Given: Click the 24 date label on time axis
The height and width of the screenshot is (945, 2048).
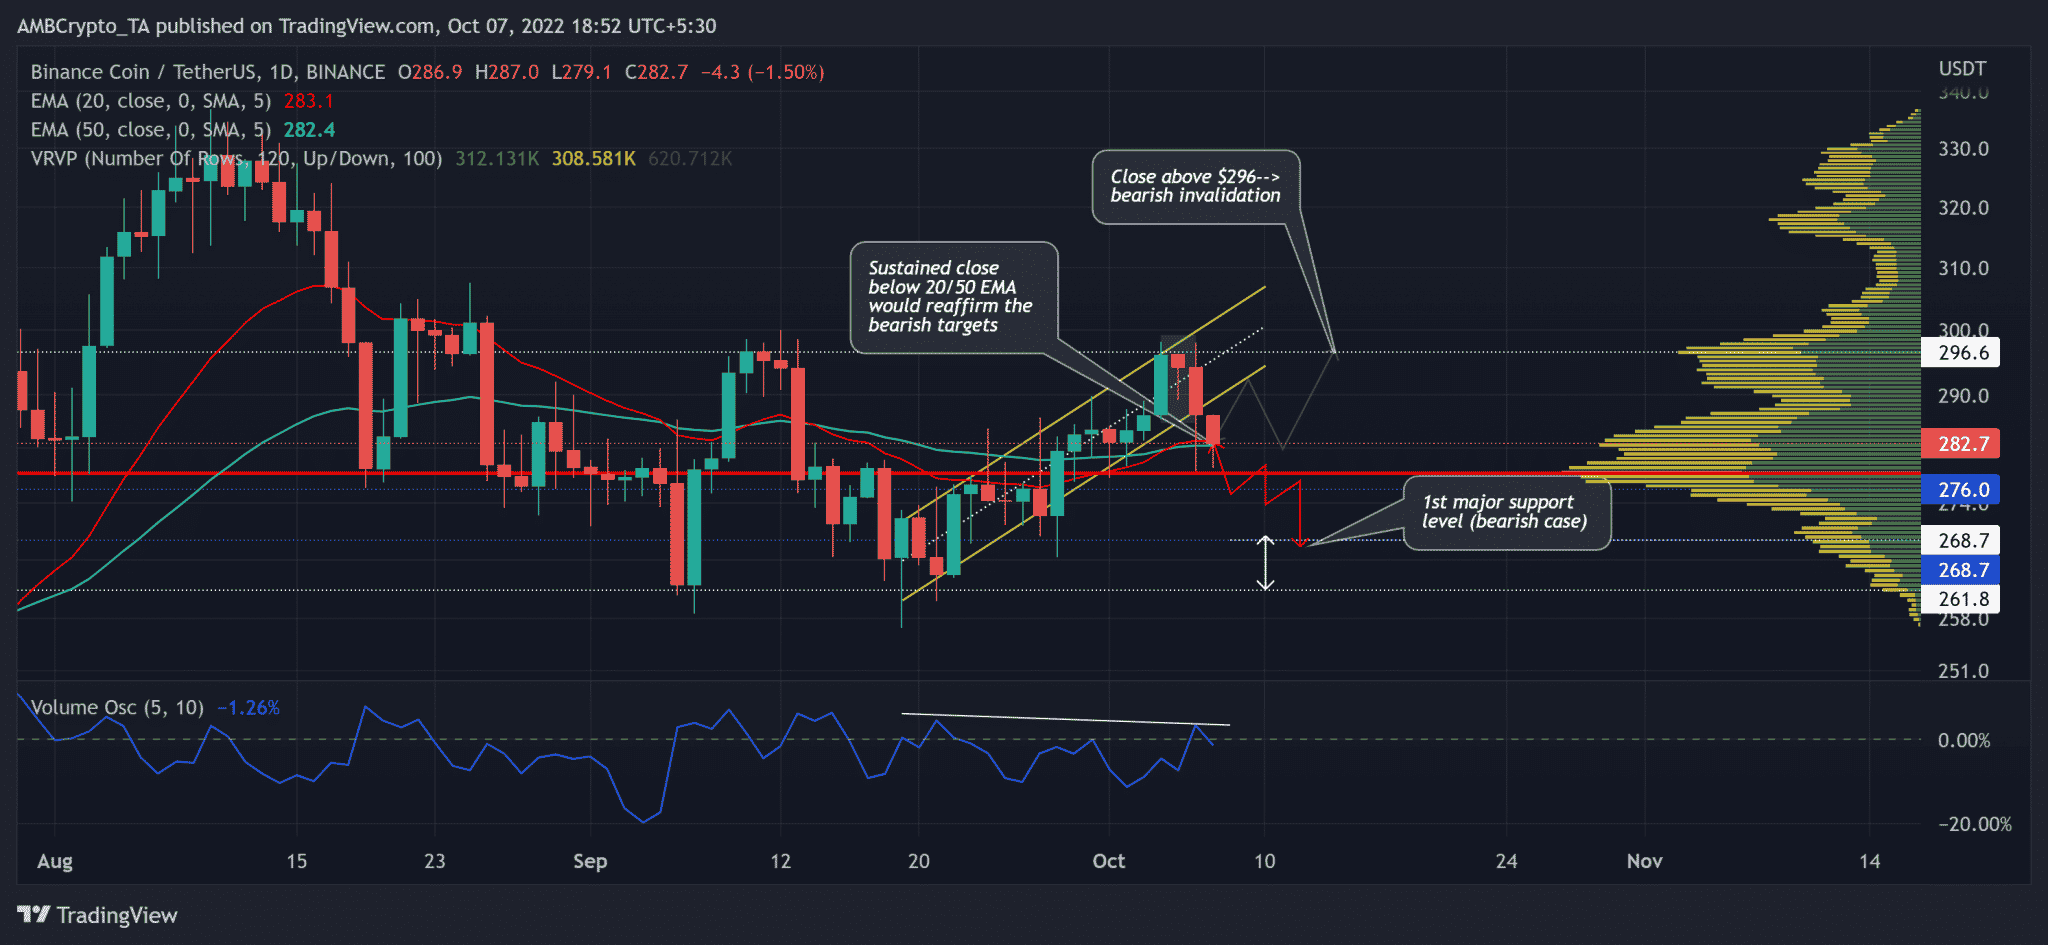Looking at the screenshot, I should click(1507, 861).
